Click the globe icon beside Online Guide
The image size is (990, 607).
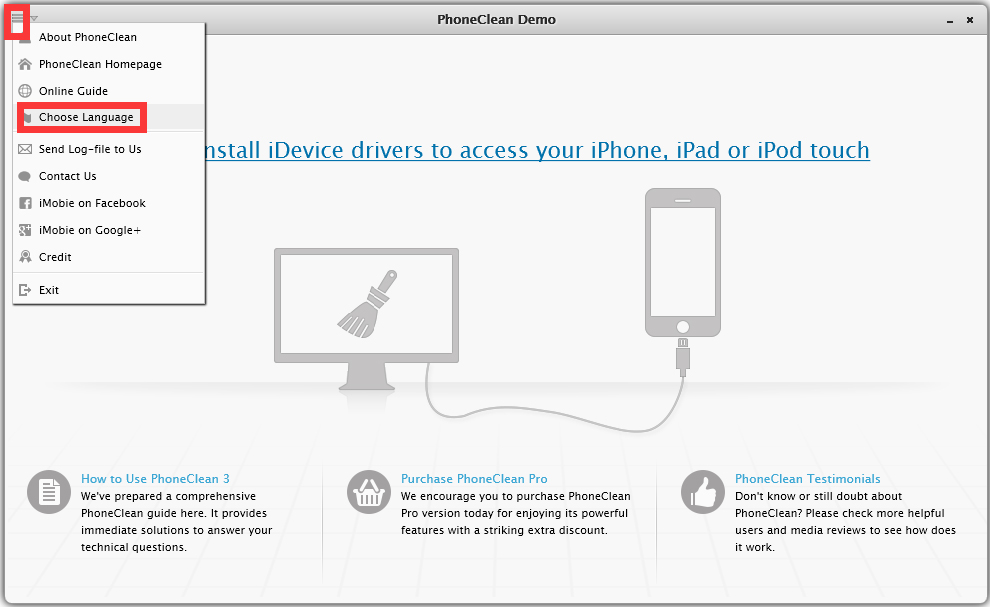click(x=25, y=91)
